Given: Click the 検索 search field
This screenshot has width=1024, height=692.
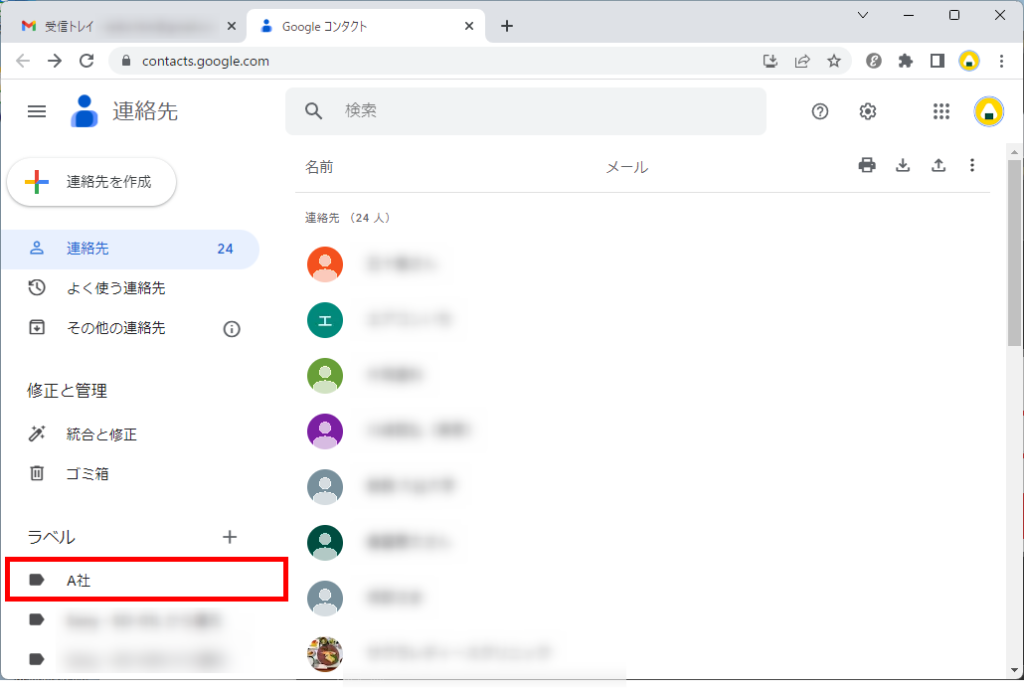Looking at the screenshot, I should click(540, 111).
